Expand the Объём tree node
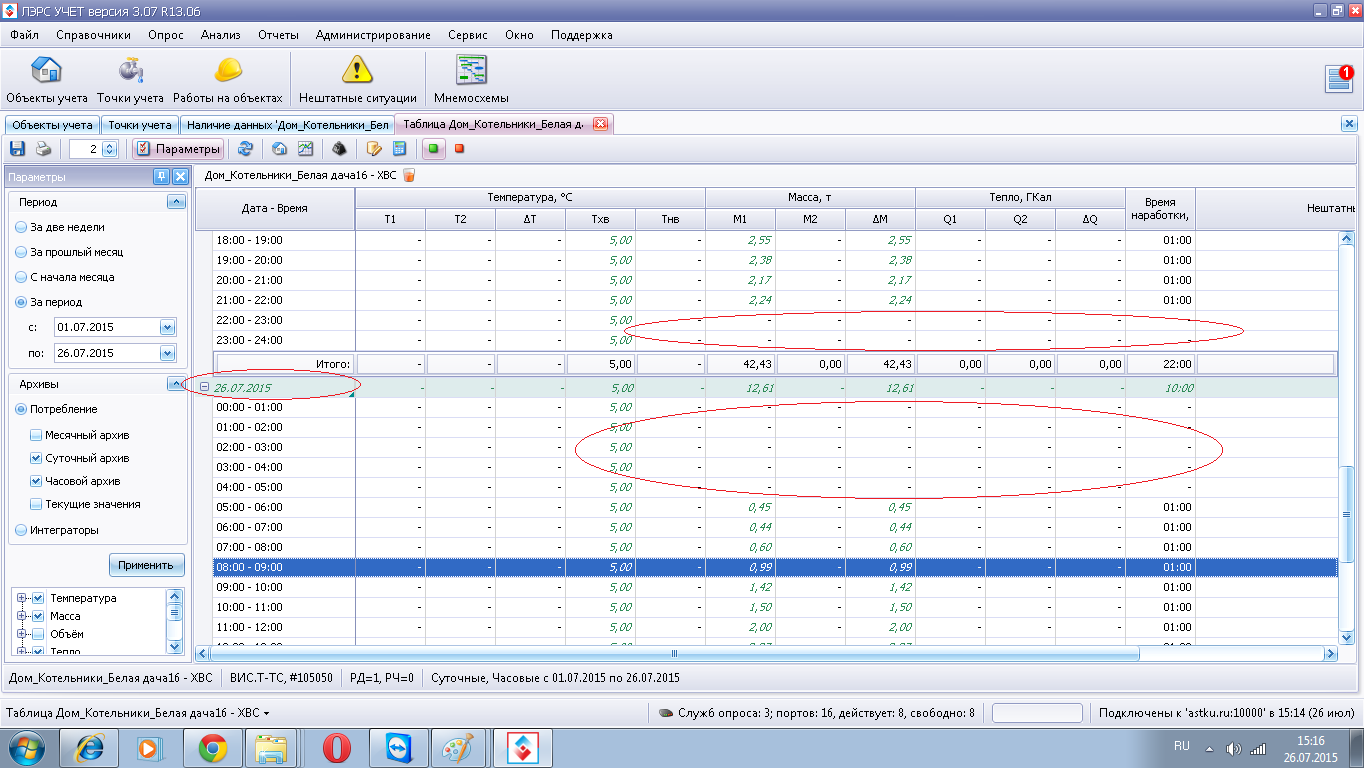The width and height of the screenshot is (1366, 768). point(23,634)
